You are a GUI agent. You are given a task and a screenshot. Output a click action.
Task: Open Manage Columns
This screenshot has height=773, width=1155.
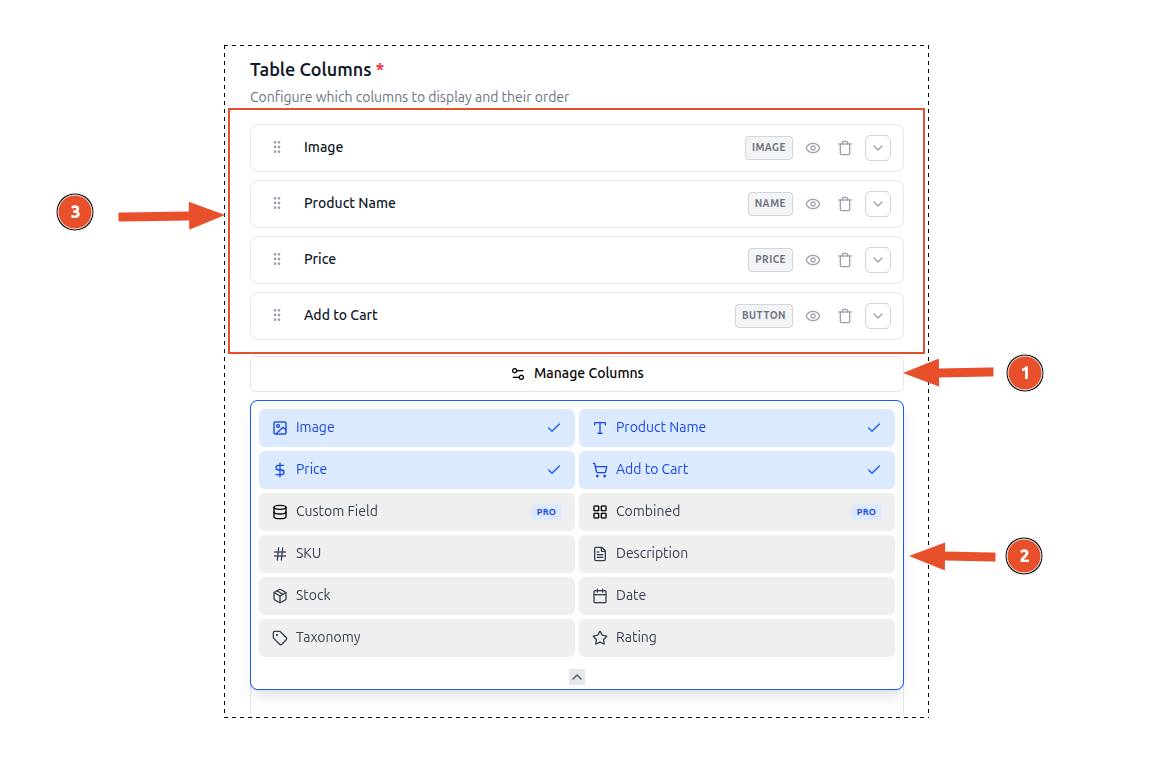(x=577, y=373)
